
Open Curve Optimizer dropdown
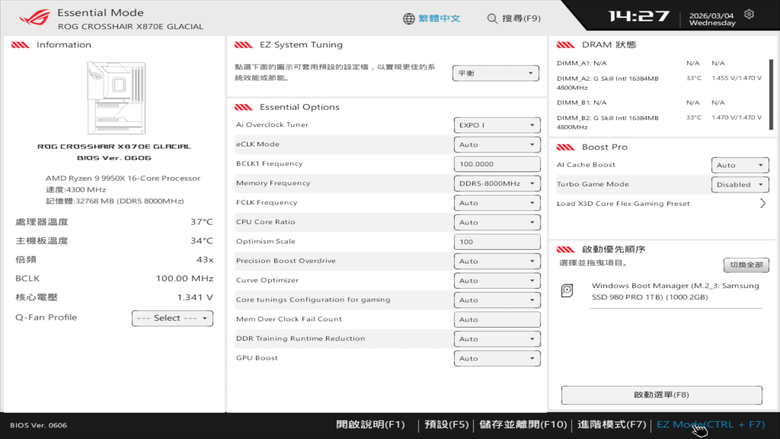[x=497, y=280]
